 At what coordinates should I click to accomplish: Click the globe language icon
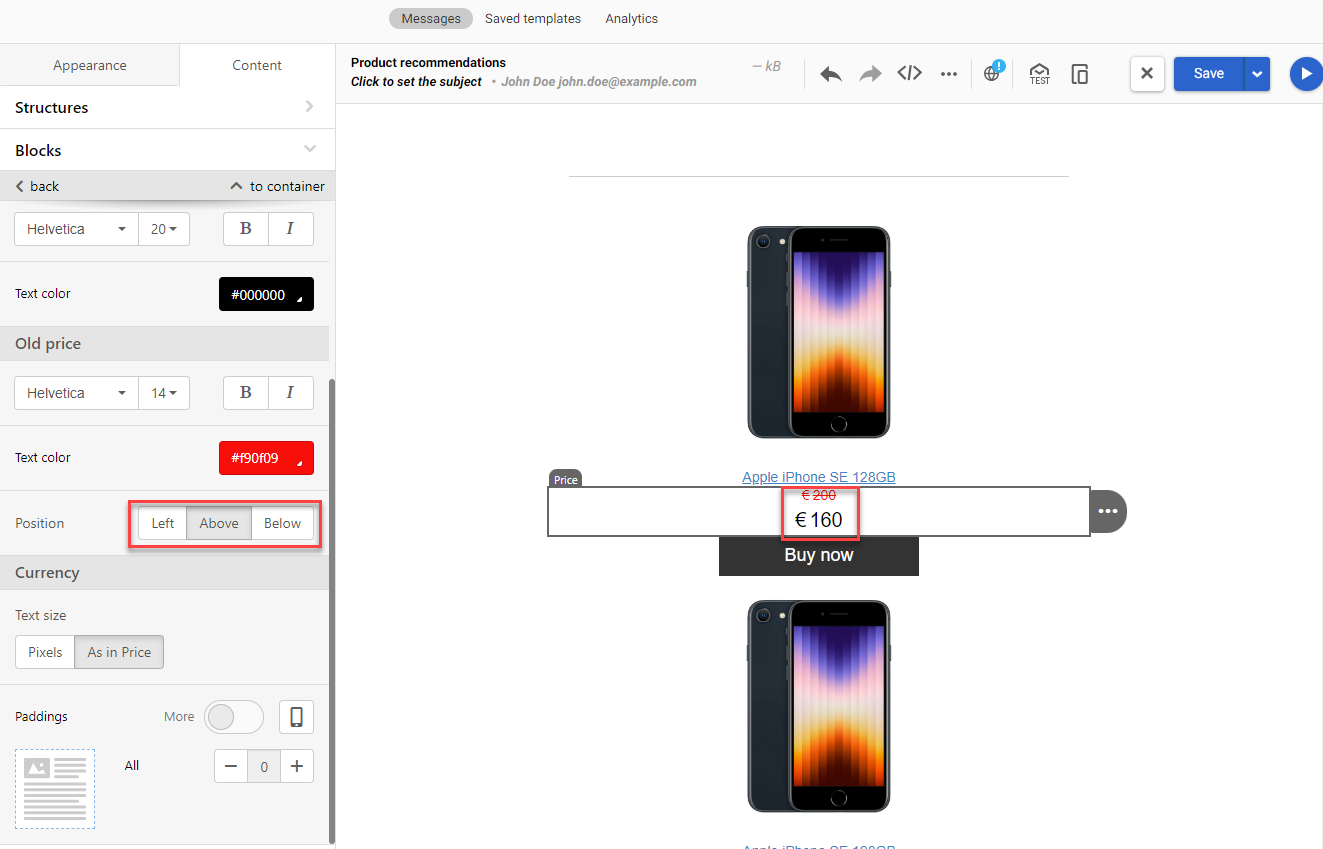(992, 72)
